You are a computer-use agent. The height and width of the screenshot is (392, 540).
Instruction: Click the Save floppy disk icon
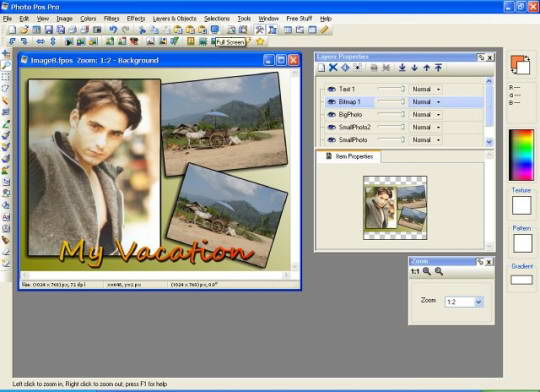49,30
